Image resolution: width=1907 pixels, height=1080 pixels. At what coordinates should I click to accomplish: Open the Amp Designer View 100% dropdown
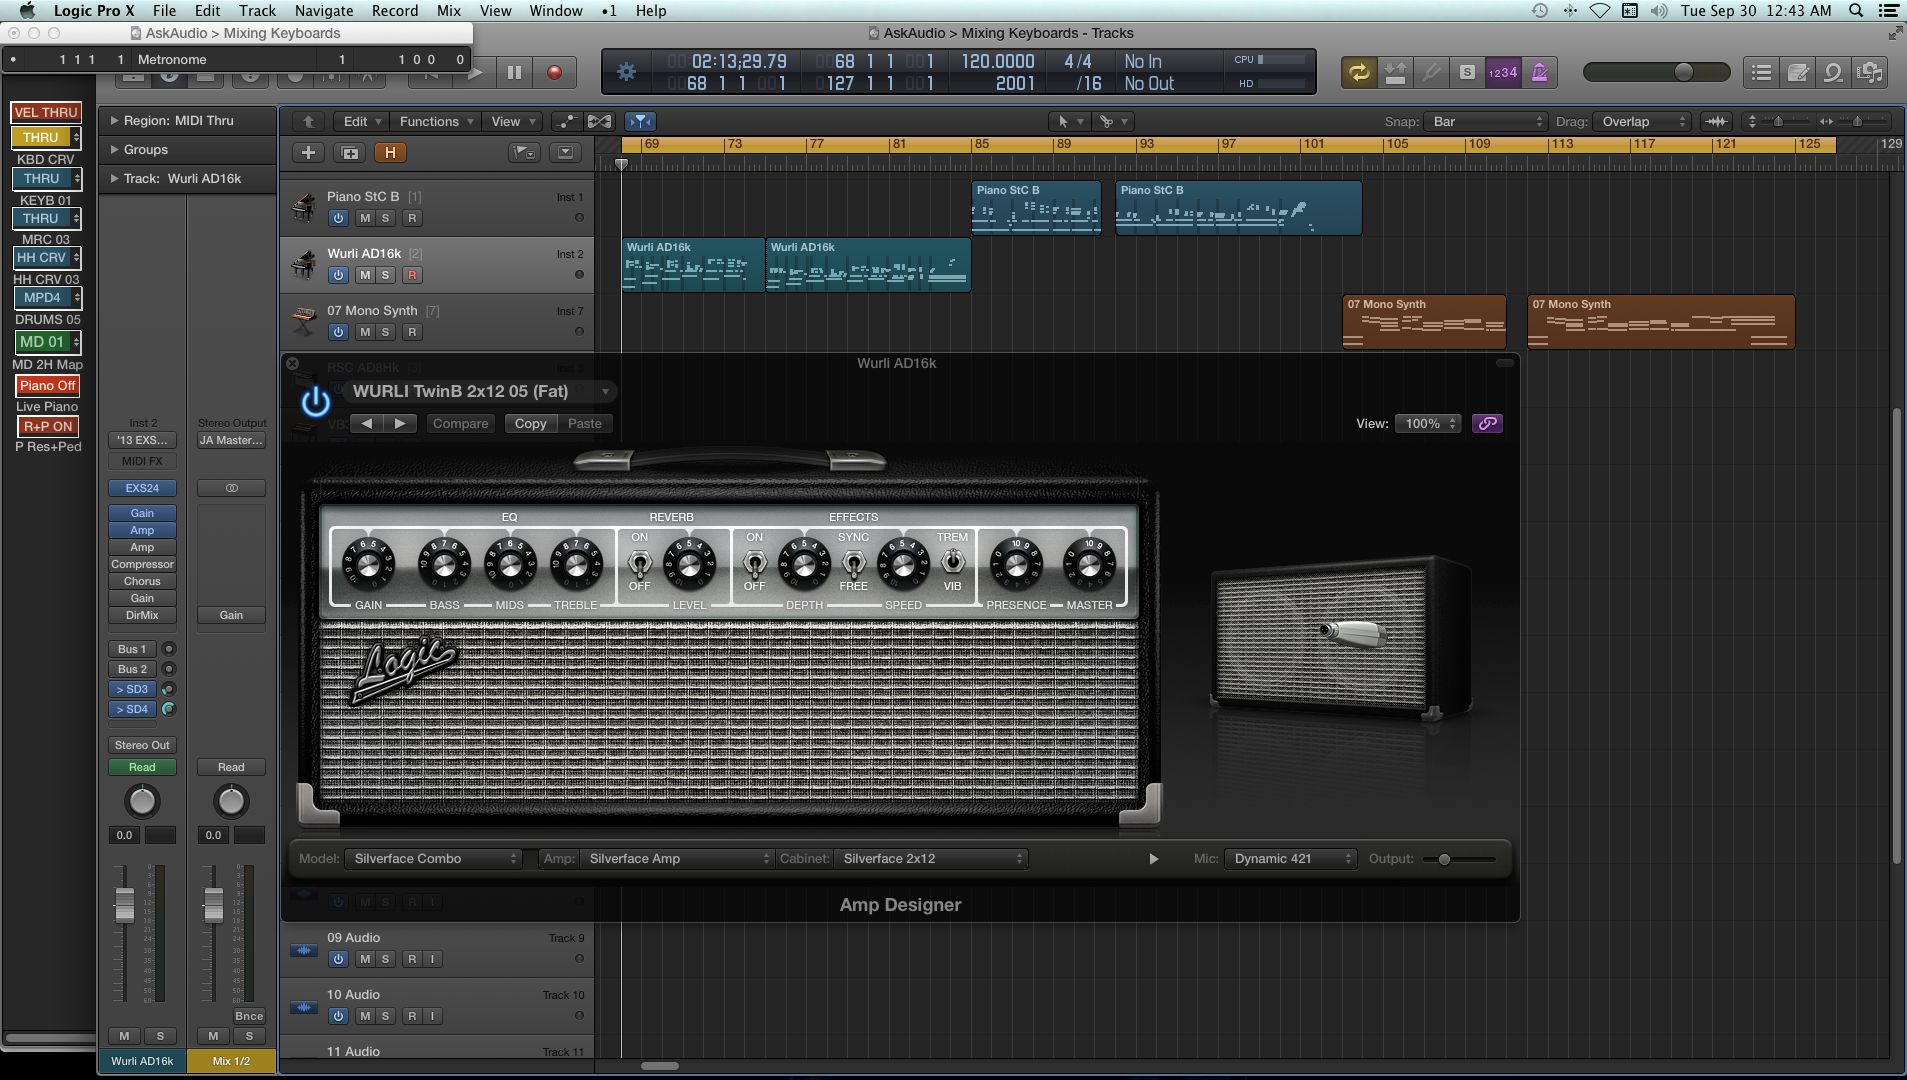pyautogui.click(x=1428, y=423)
